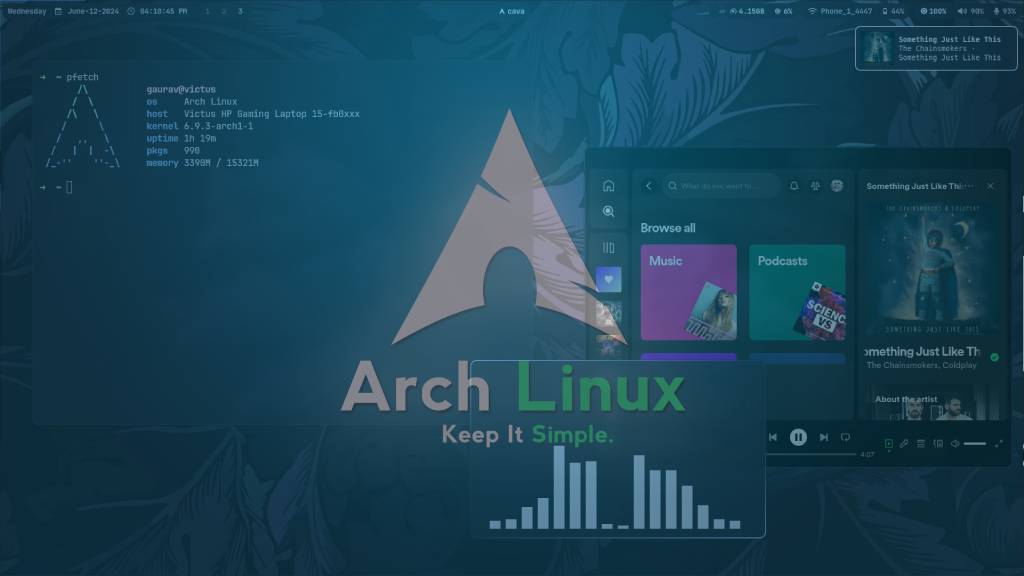Screen dimensions: 1024x576
Task: Open album art in Now Playing panel
Action: pyautogui.click(x=932, y=269)
